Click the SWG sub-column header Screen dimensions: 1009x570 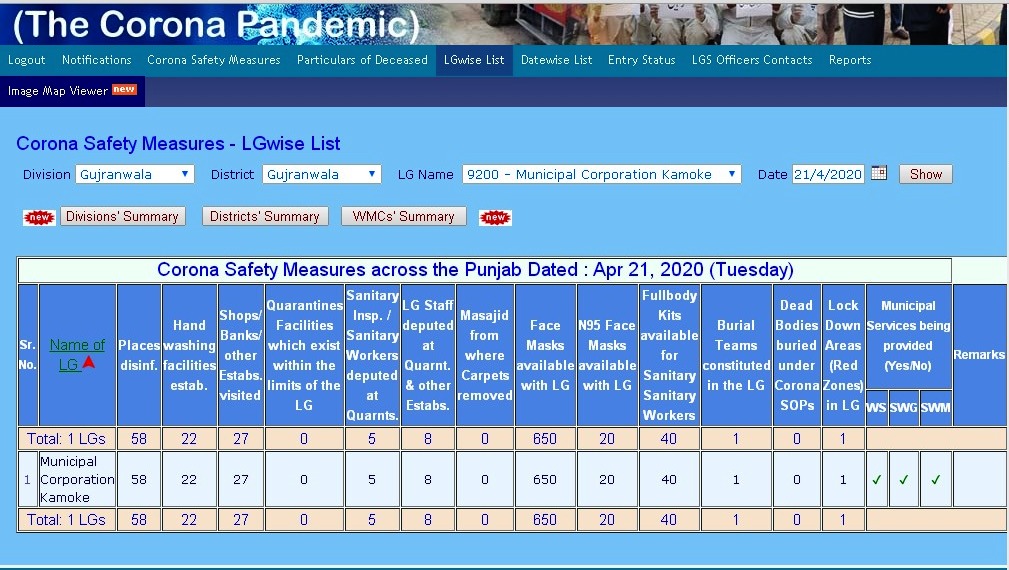click(903, 407)
